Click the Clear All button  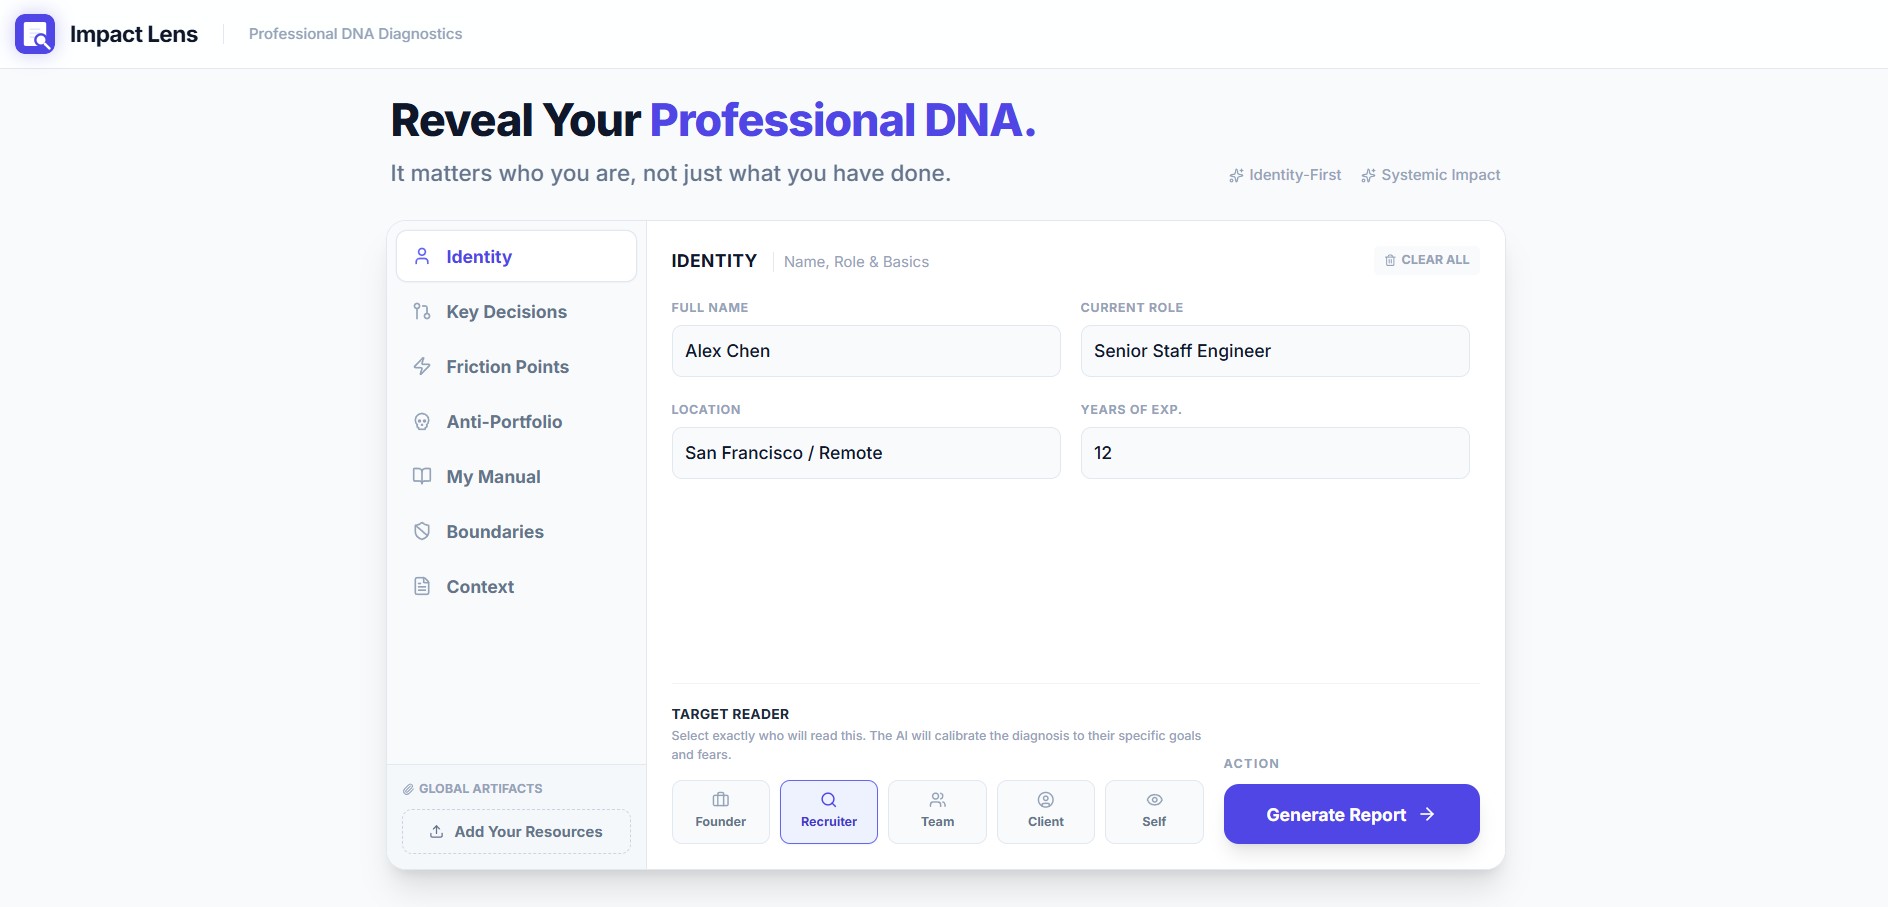click(x=1427, y=260)
